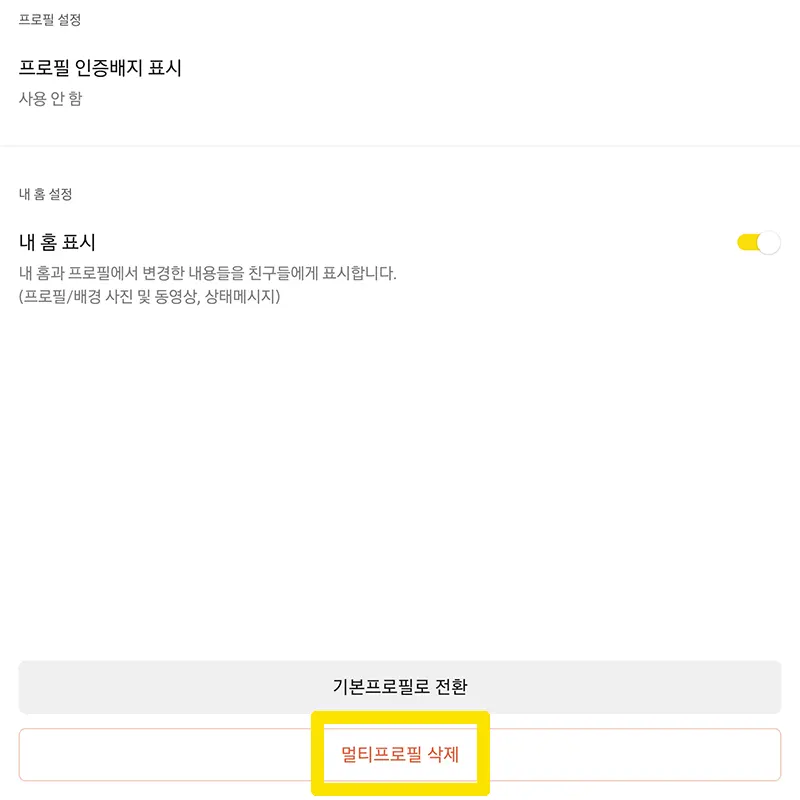
Task: Click the 내 홈 설정 section header
Action: (44, 195)
